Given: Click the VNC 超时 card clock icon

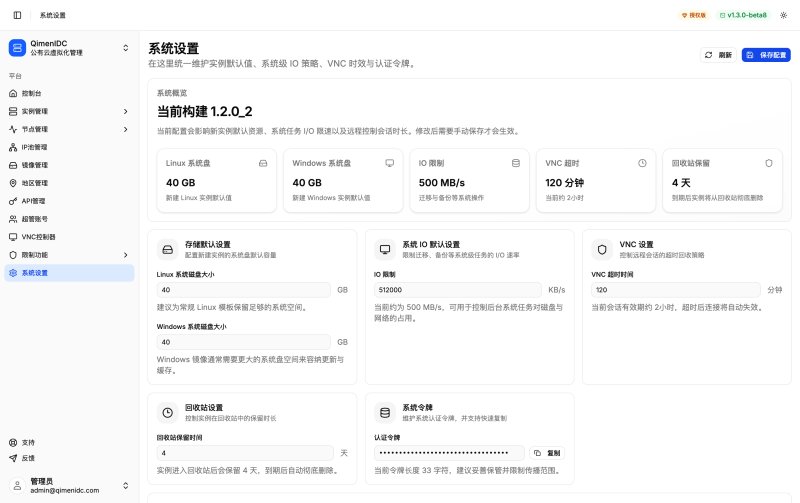Looking at the screenshot, I should click(x=642, y=163).
